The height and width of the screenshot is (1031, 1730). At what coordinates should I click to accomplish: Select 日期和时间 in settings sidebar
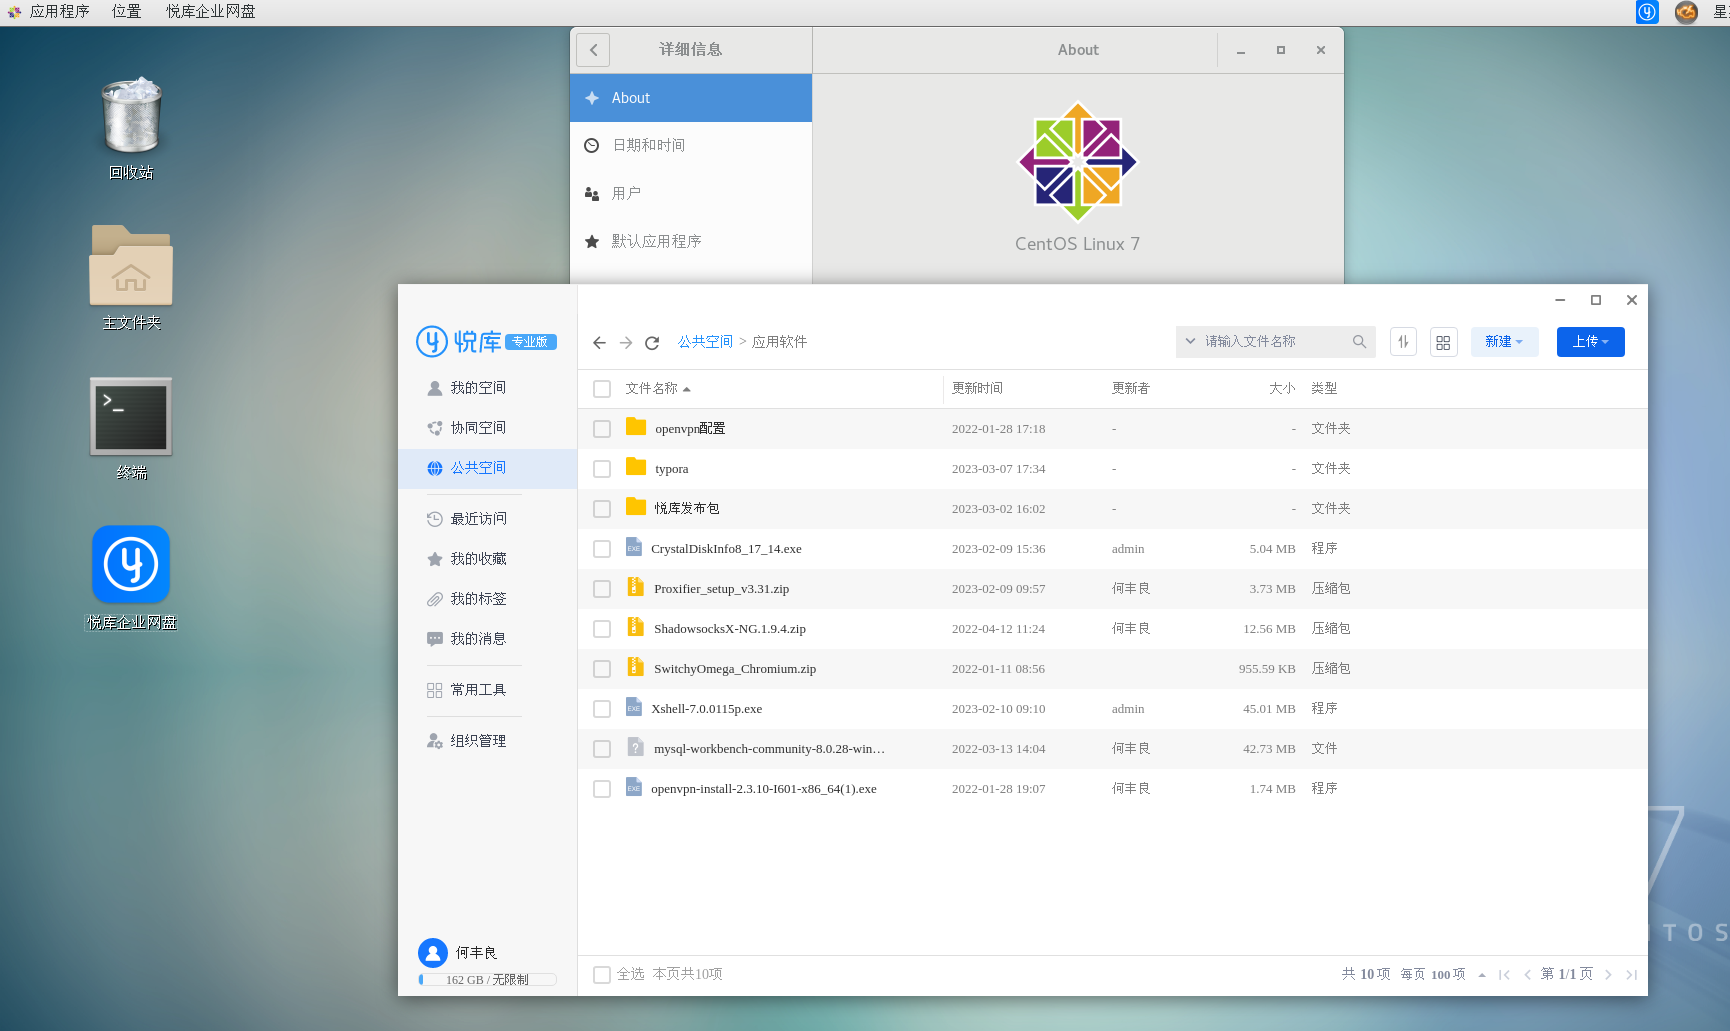[648, 146]
